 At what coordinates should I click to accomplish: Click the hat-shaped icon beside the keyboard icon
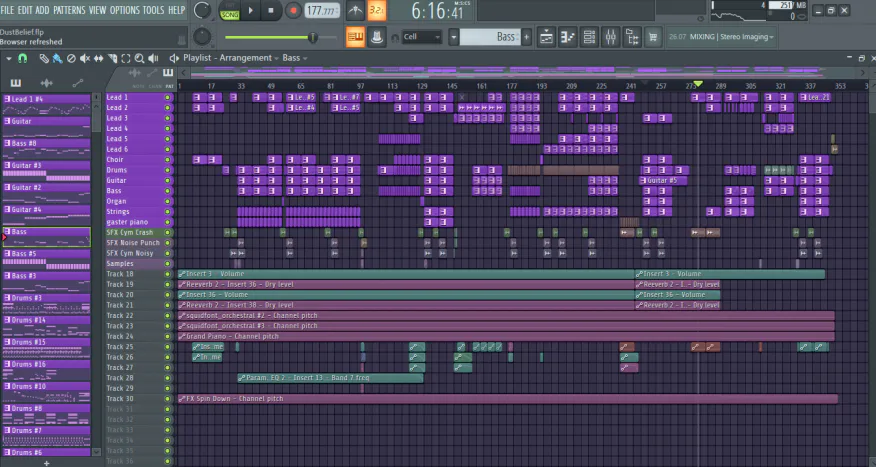point(377,37)
